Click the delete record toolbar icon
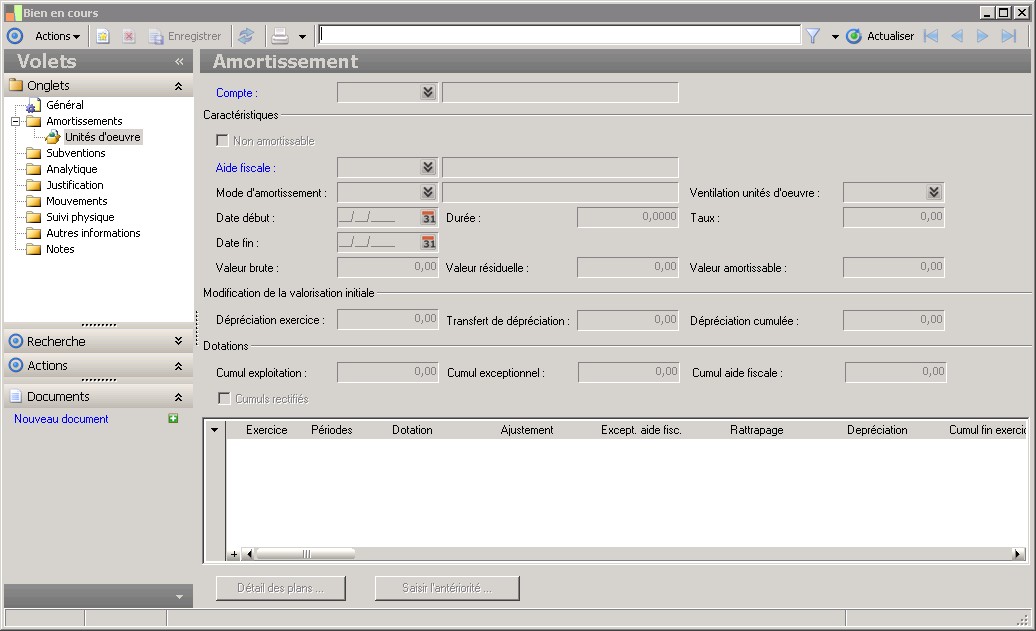Viewport: 1036px width, 631px height. point(129,36)
